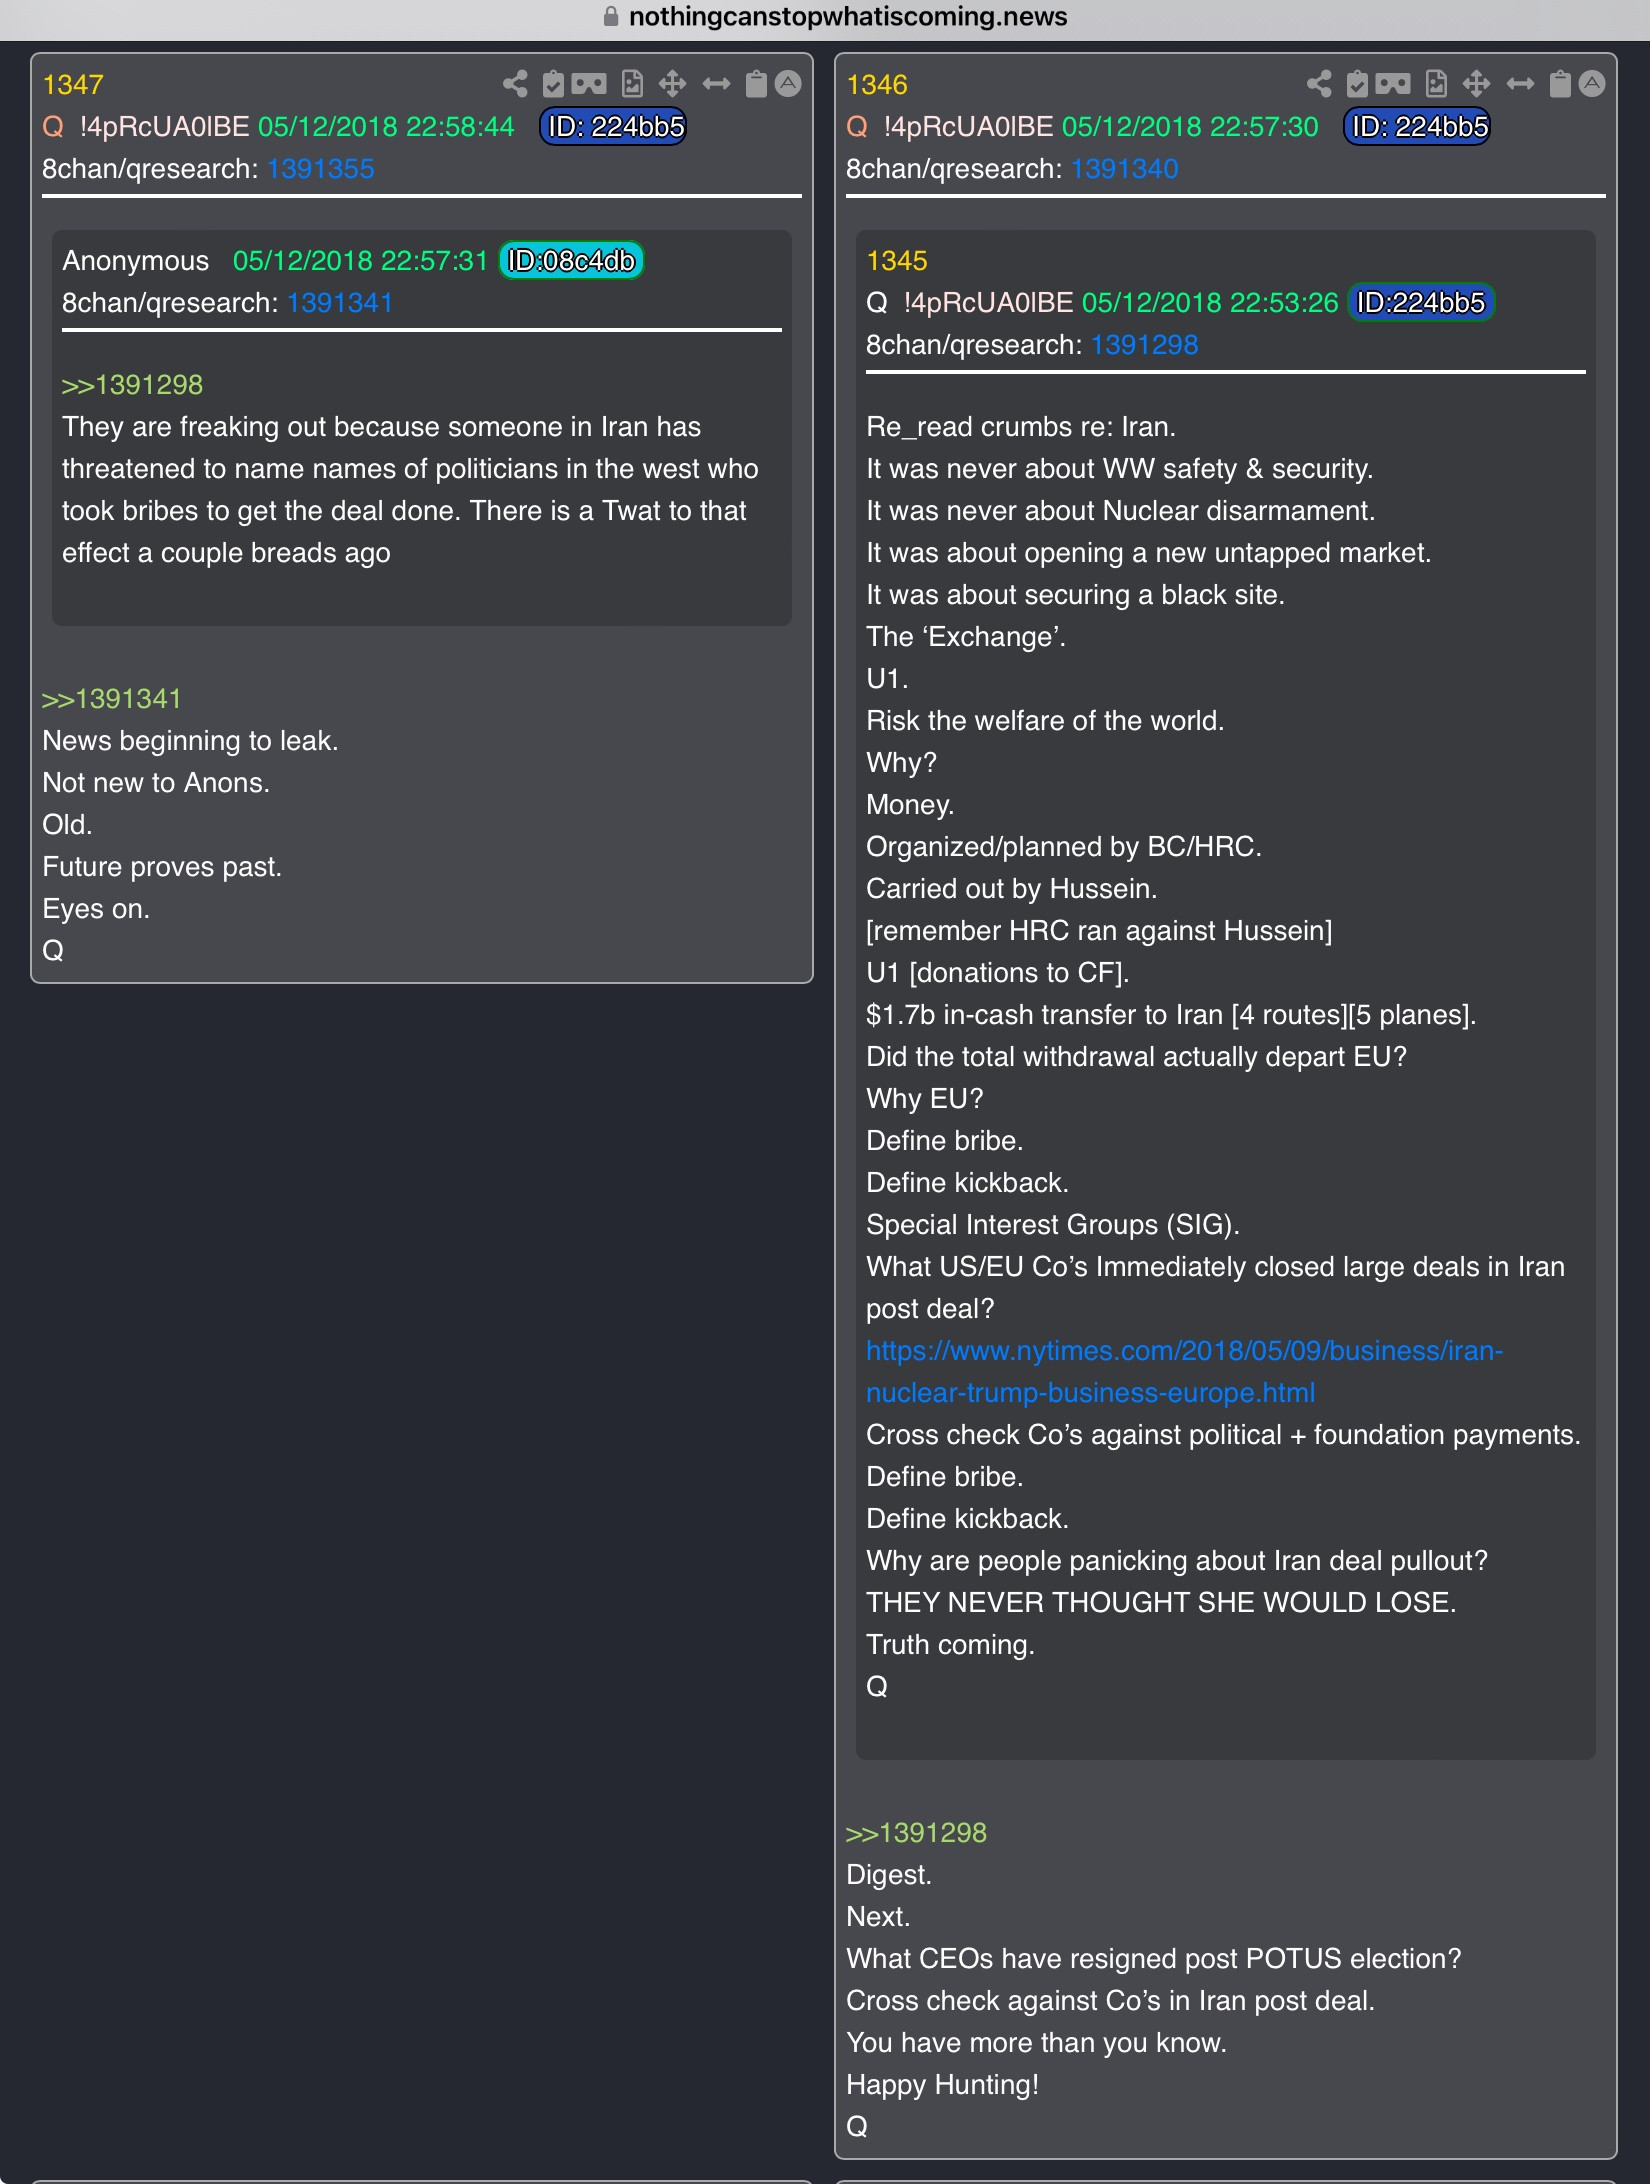This screenshot has height=2184, width=1650.
Task: Open 8chan/qresearch post link 1391355
Action: 320,169
